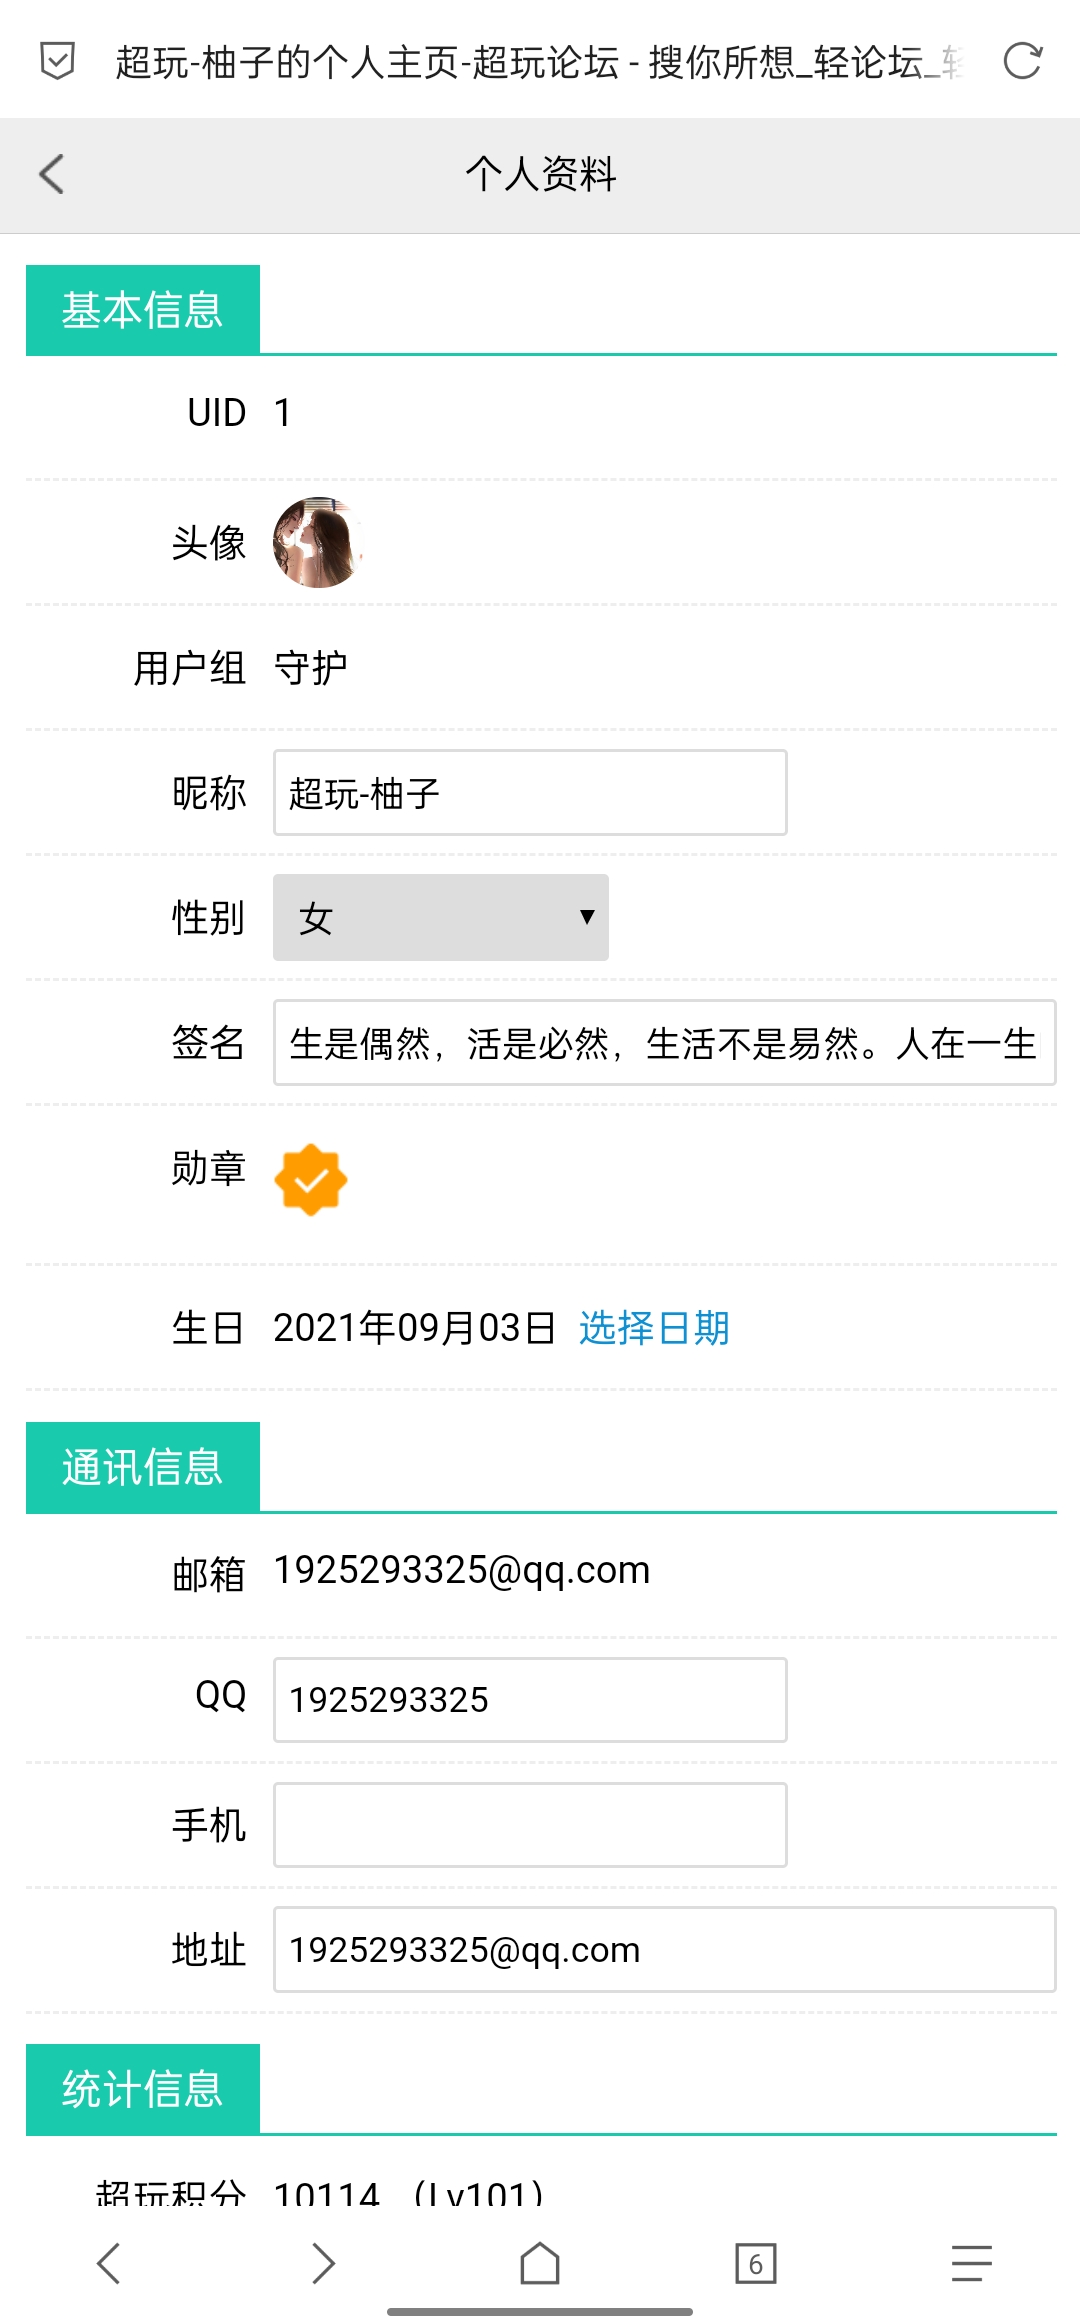
Task: Open the 性别 gender dropdown
Action: tap(441, 918)
